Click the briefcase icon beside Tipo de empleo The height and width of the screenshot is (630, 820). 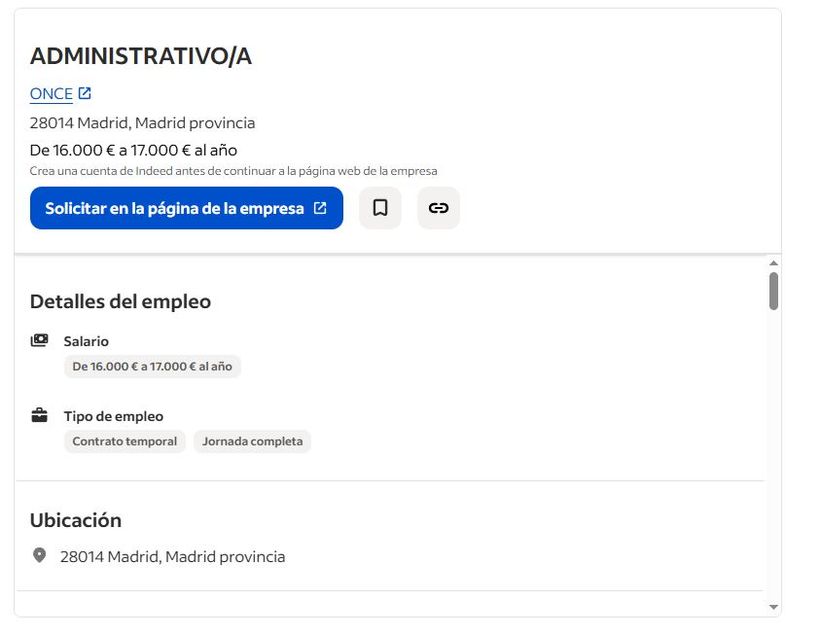pyautogui.click(x=39, y=415)
